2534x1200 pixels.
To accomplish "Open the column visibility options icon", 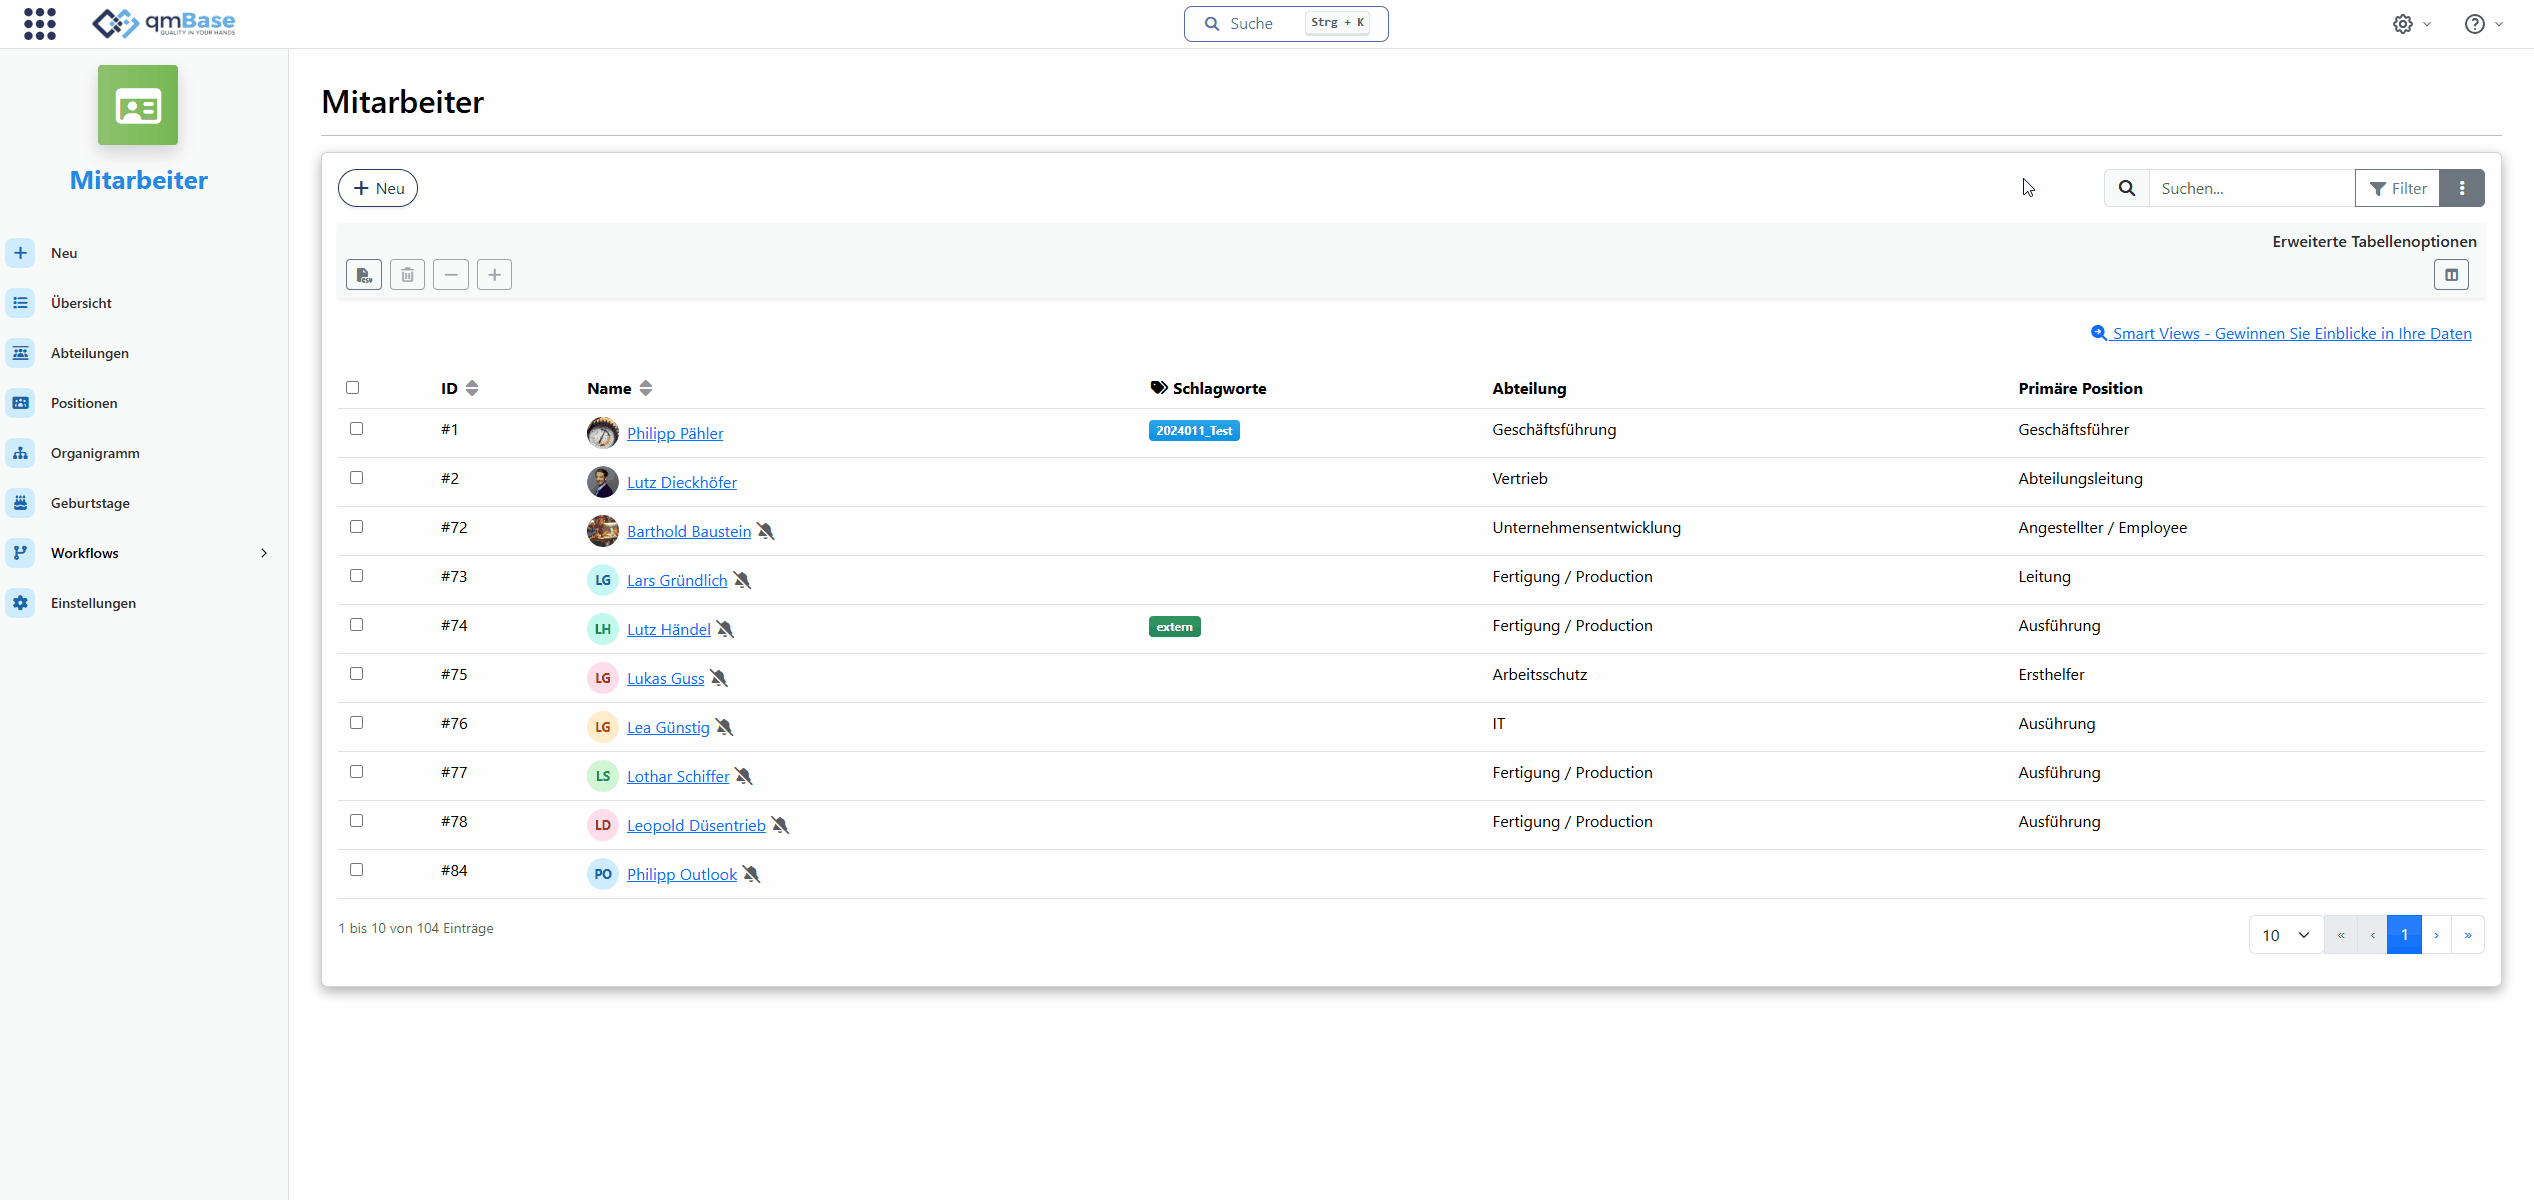I will [2451, 274].
